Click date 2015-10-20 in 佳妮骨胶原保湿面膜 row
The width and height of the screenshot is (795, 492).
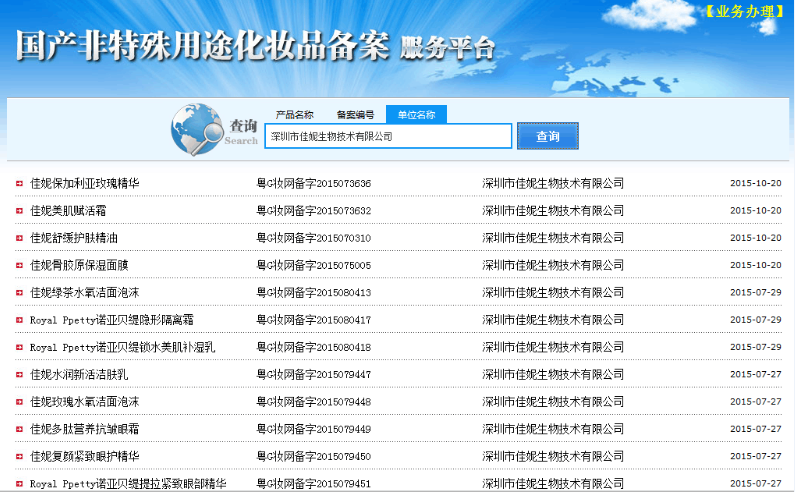[755, 265]
